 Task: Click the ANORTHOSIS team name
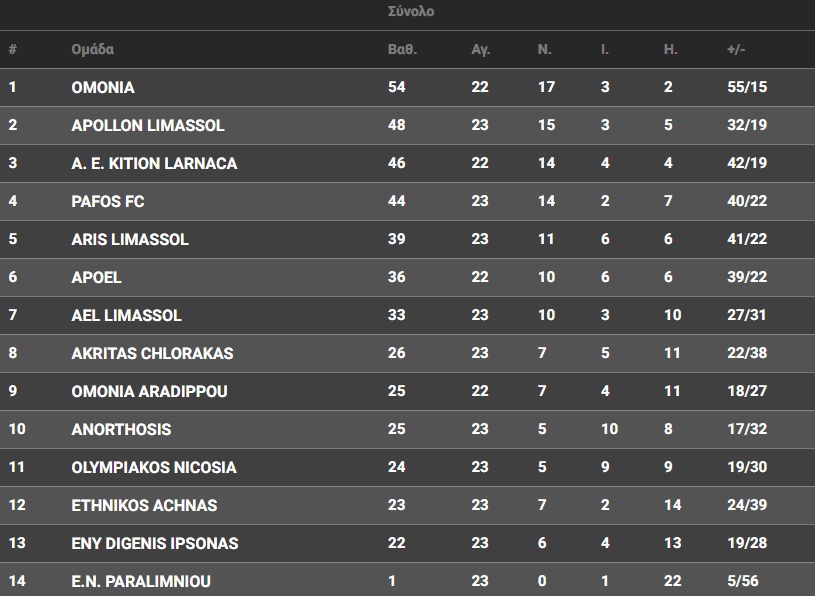click(x=121, y=429)
